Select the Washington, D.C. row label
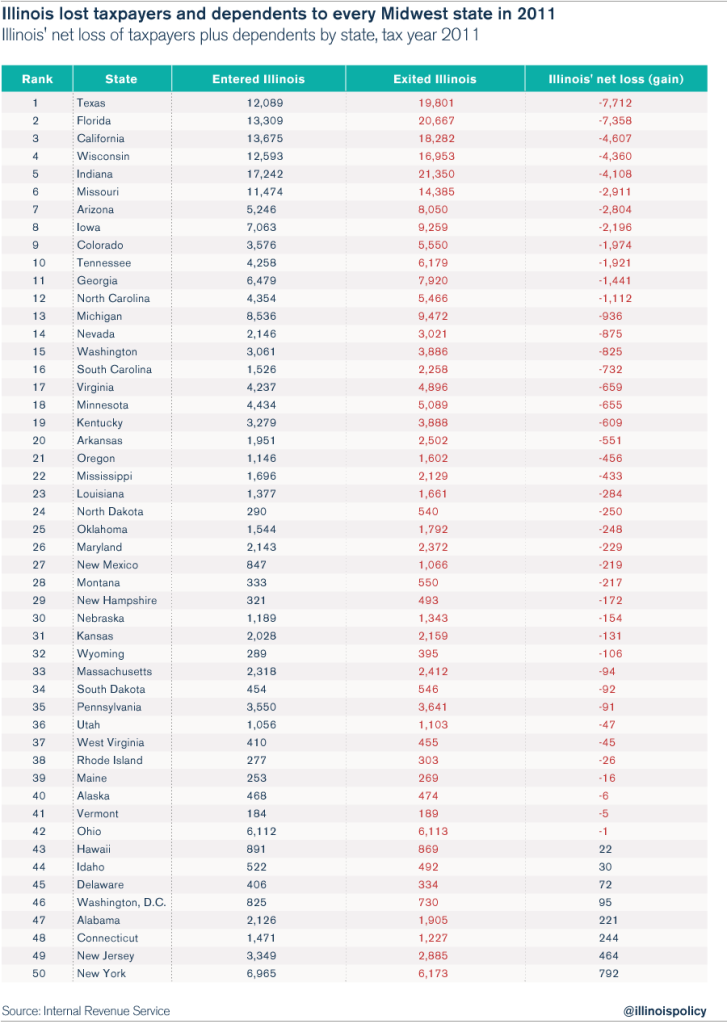 click(x=121, y=903)
